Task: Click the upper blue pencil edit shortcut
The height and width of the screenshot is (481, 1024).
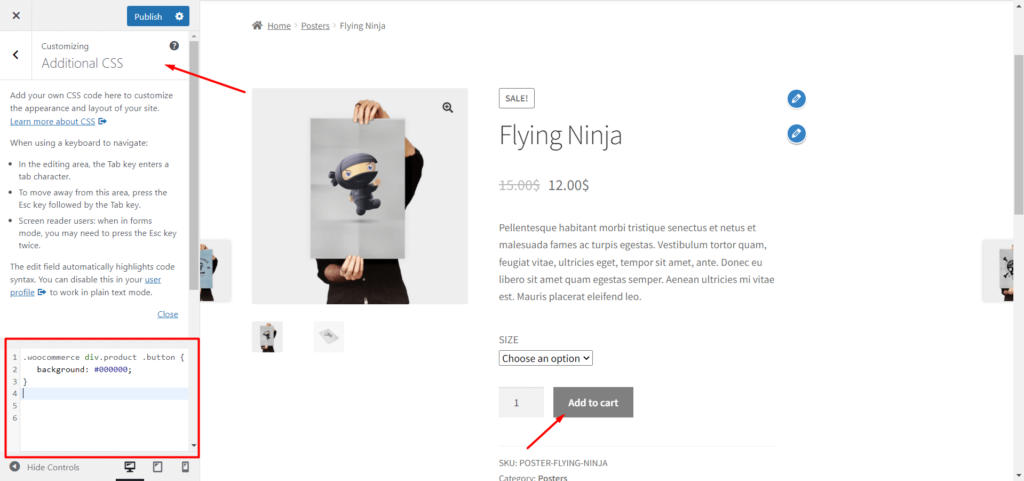Action: click(796, 98)
